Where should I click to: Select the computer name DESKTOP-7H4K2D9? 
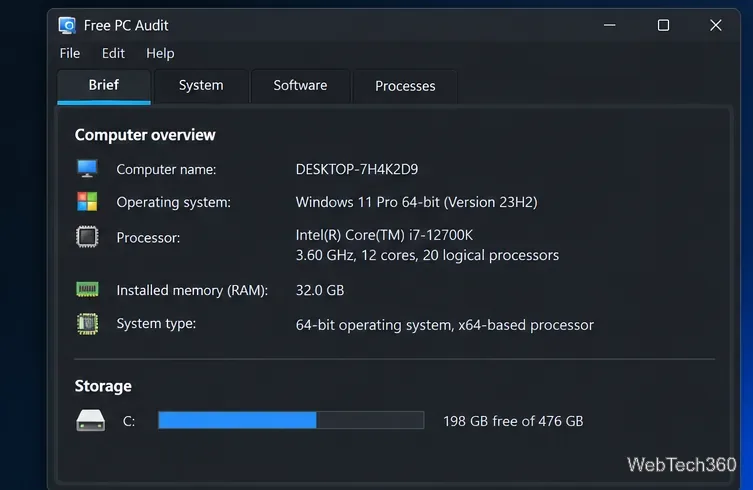(x=357, y=169)
